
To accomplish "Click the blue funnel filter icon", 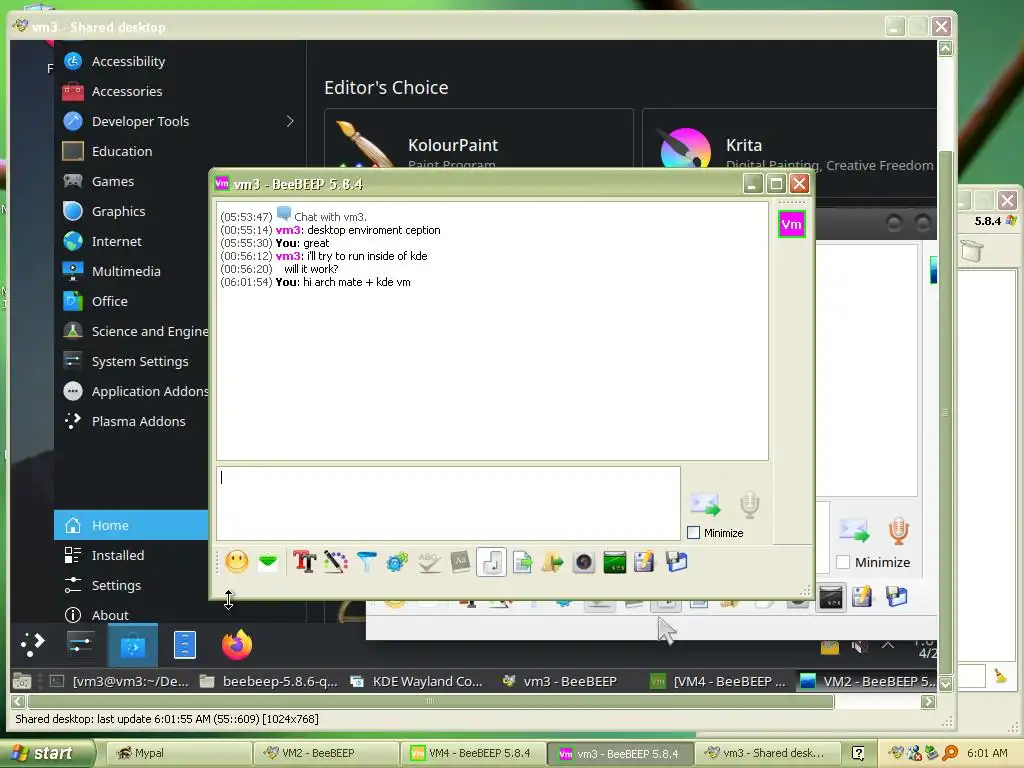I will (366, 562).
